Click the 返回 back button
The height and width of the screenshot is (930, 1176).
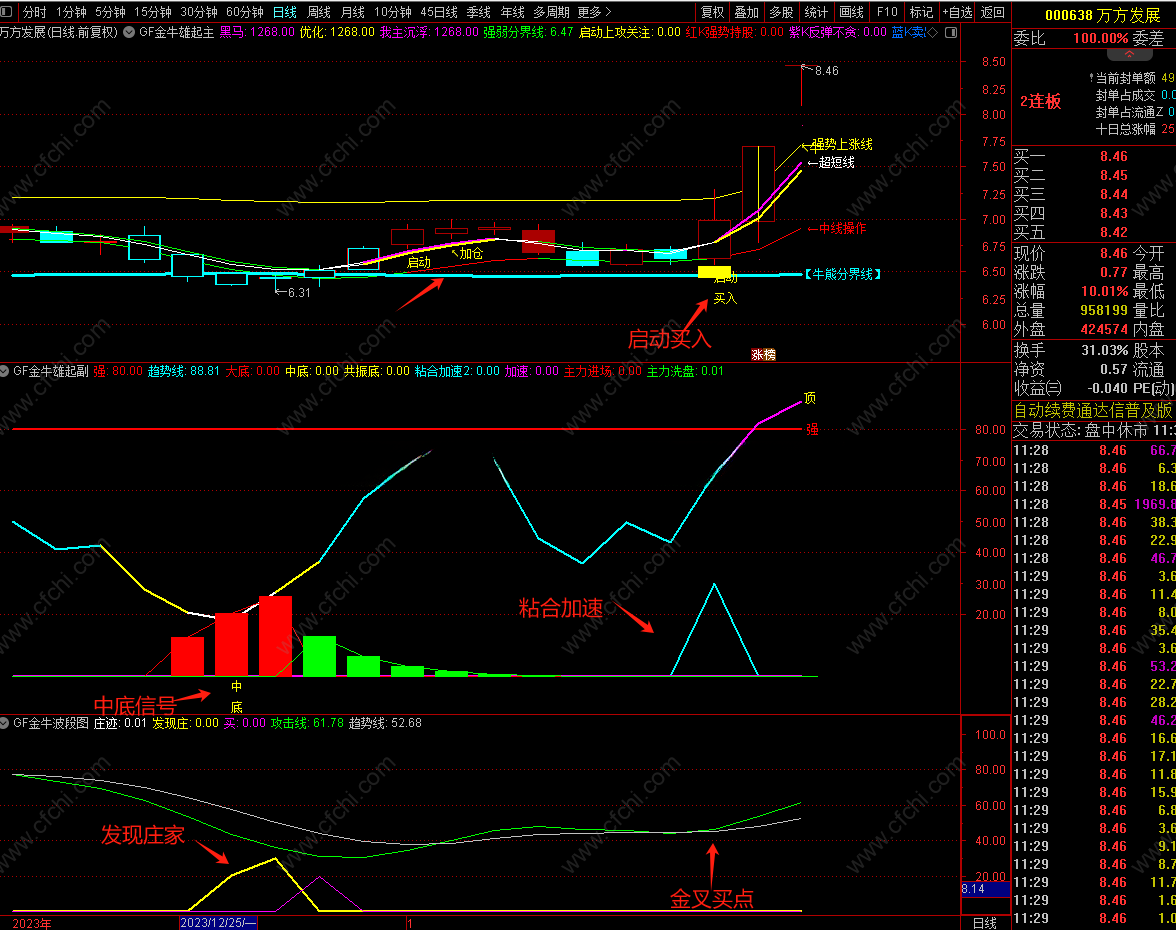tap(992, 12)
